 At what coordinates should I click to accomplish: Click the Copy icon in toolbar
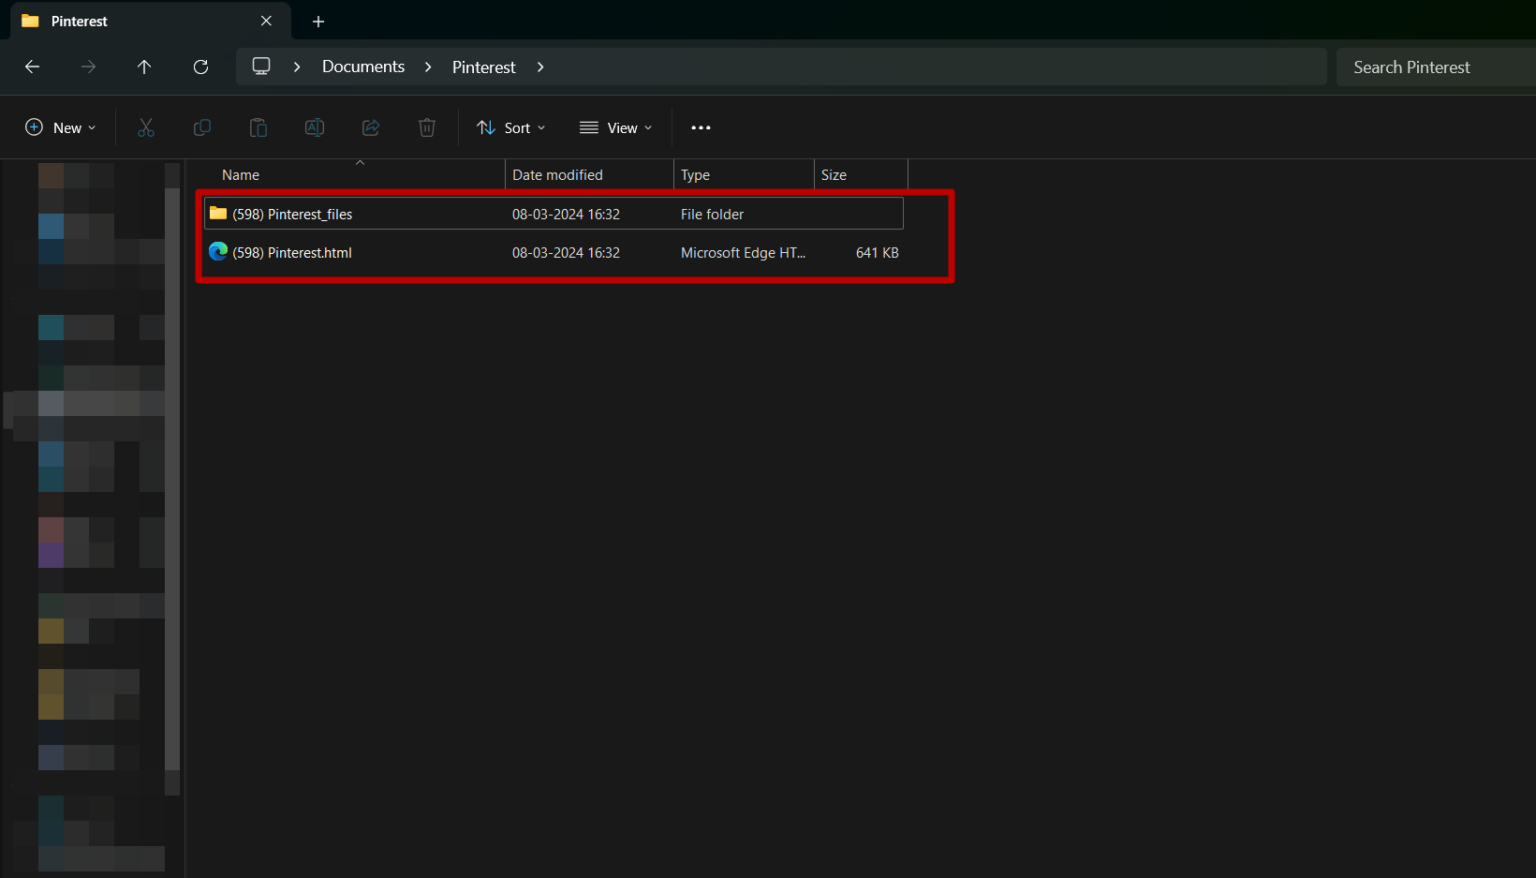coord(202,128)
